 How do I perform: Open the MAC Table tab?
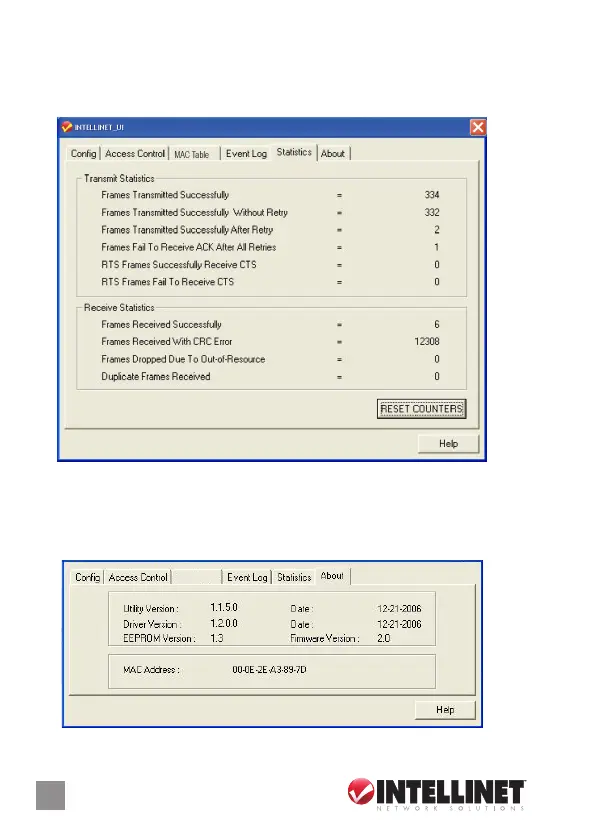(x=192, y=154)
